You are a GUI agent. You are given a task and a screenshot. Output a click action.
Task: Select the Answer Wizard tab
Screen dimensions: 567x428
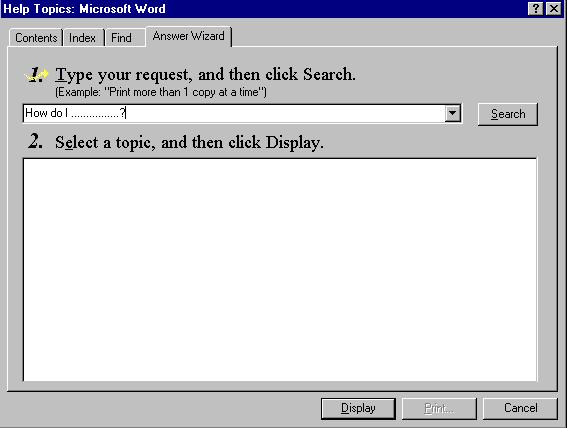(188, 36)
